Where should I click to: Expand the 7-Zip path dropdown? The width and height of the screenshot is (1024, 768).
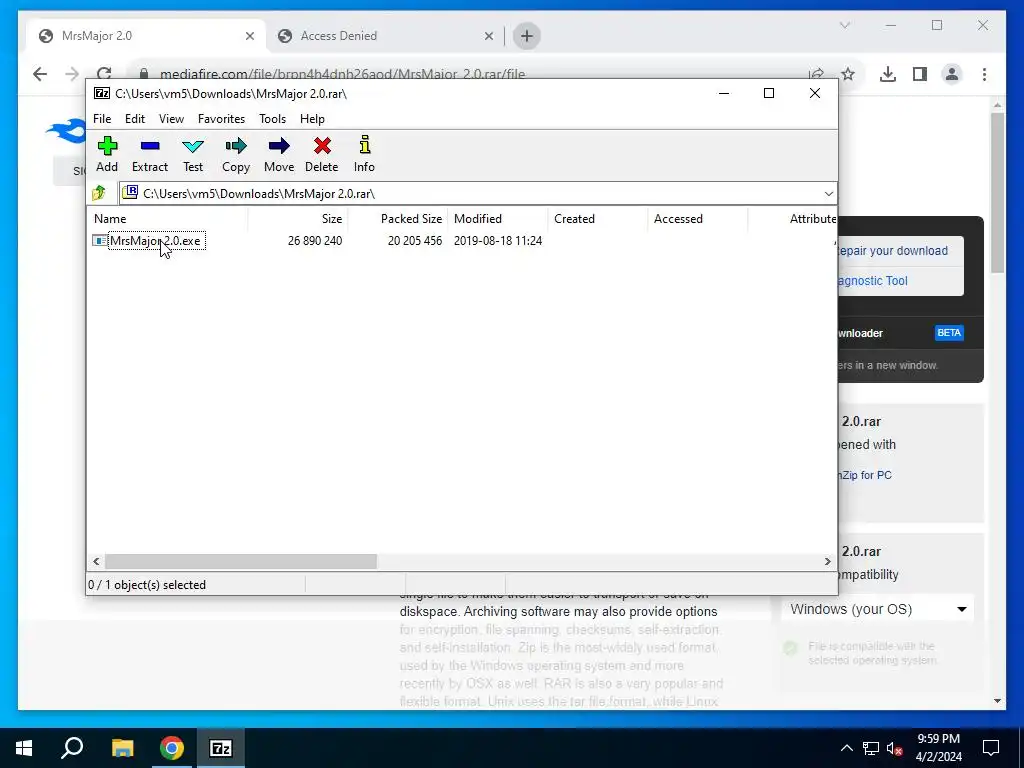click(x=828, y=193)
